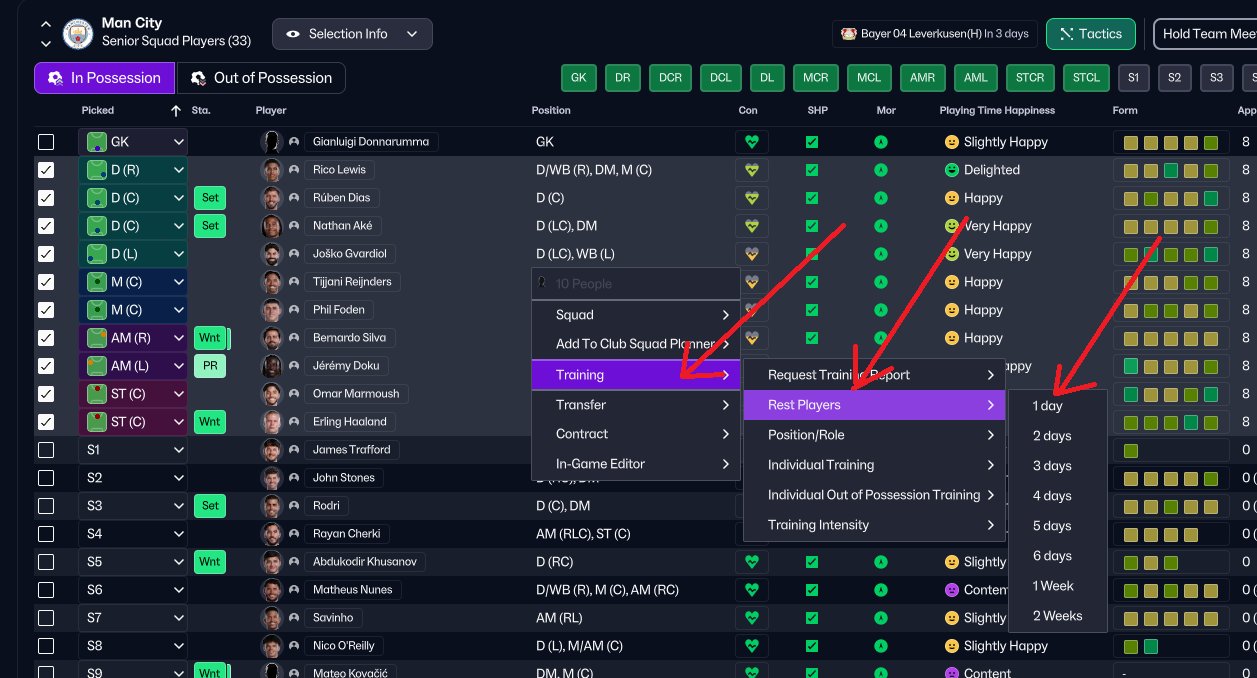Click the happiness smiley for Rico Lewis
1257x678 pixels.
[x=951, y=170]
